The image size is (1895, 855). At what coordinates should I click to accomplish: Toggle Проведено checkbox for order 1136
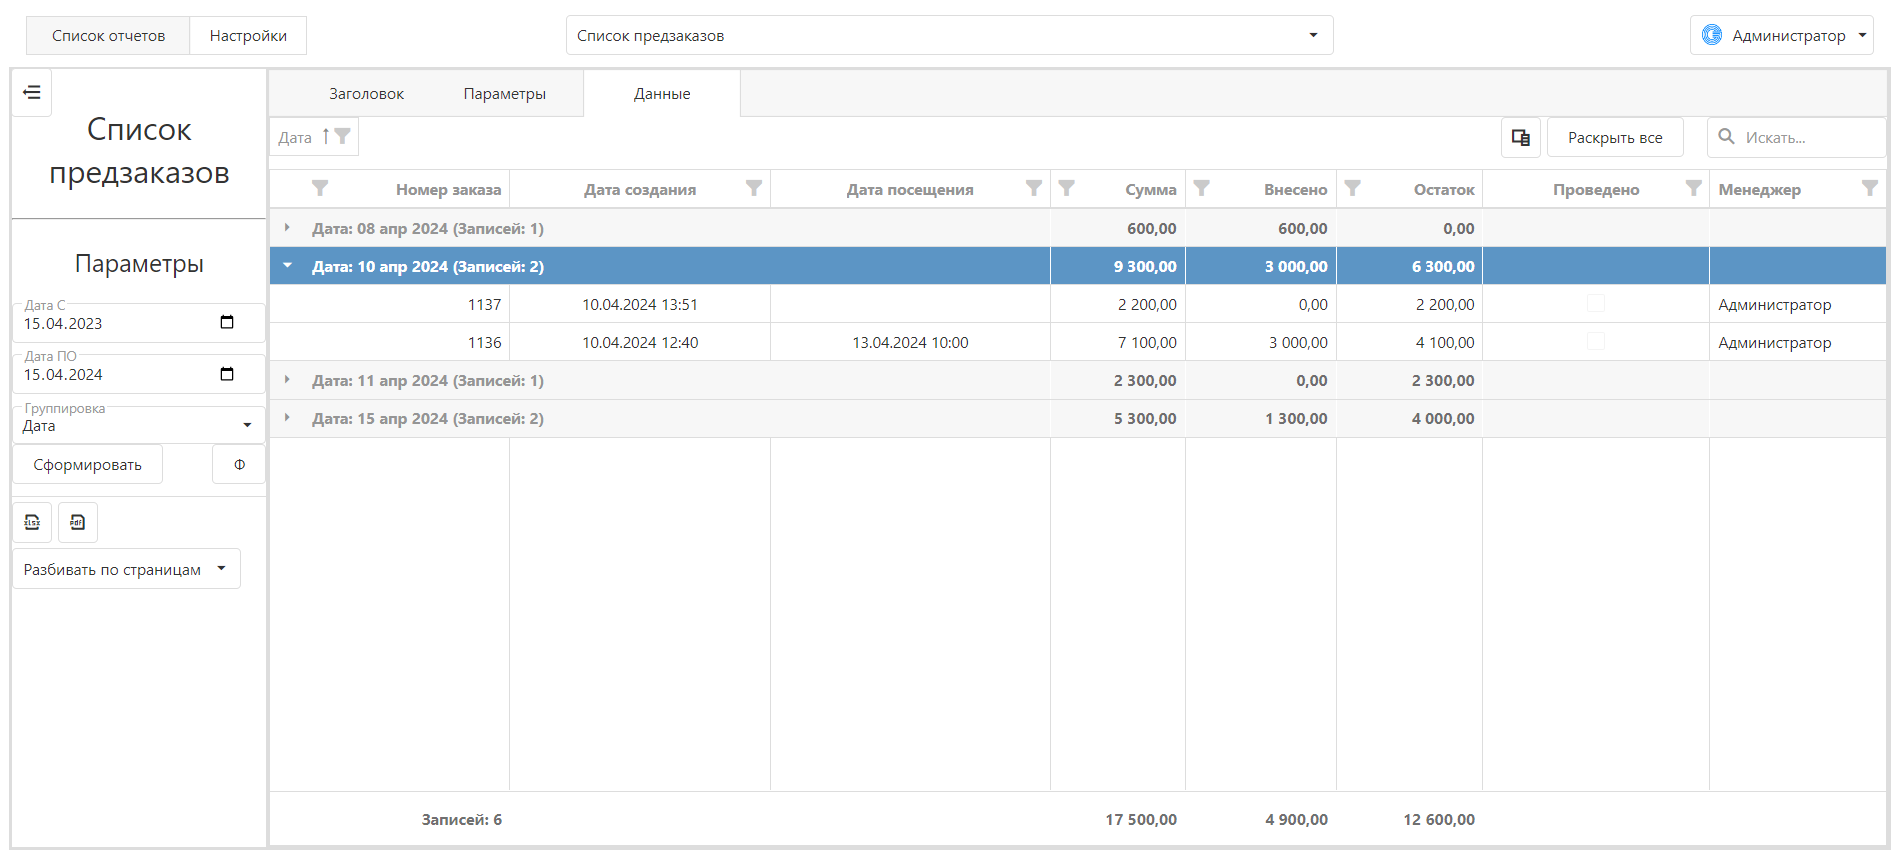pyautogui.click(x=1596, y=341)
